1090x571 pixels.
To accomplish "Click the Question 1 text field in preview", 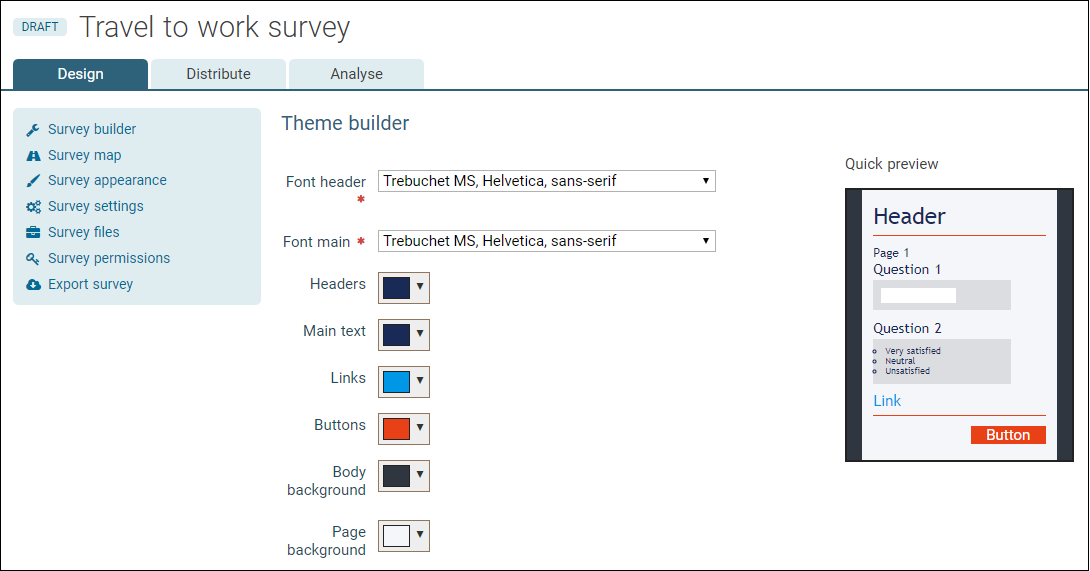I will click(918, 296).
